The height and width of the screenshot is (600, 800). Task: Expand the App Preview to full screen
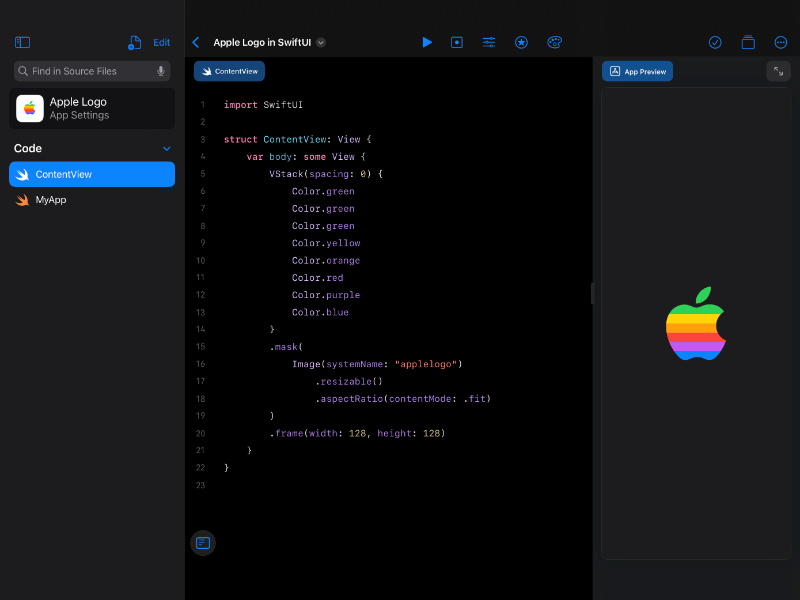click(778, 71)
